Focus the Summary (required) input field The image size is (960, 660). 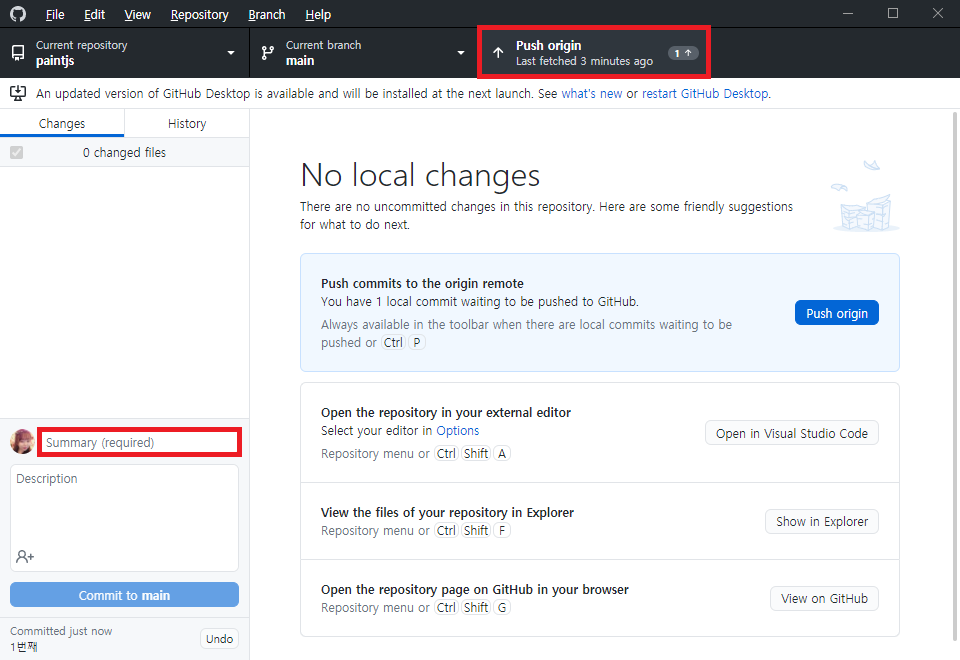[140, 442]
